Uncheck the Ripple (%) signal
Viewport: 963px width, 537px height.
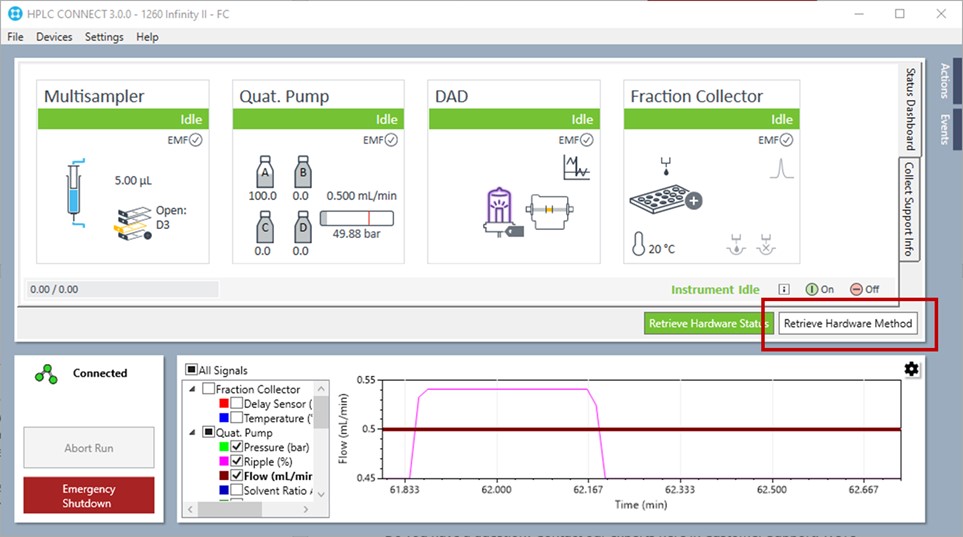236,461
